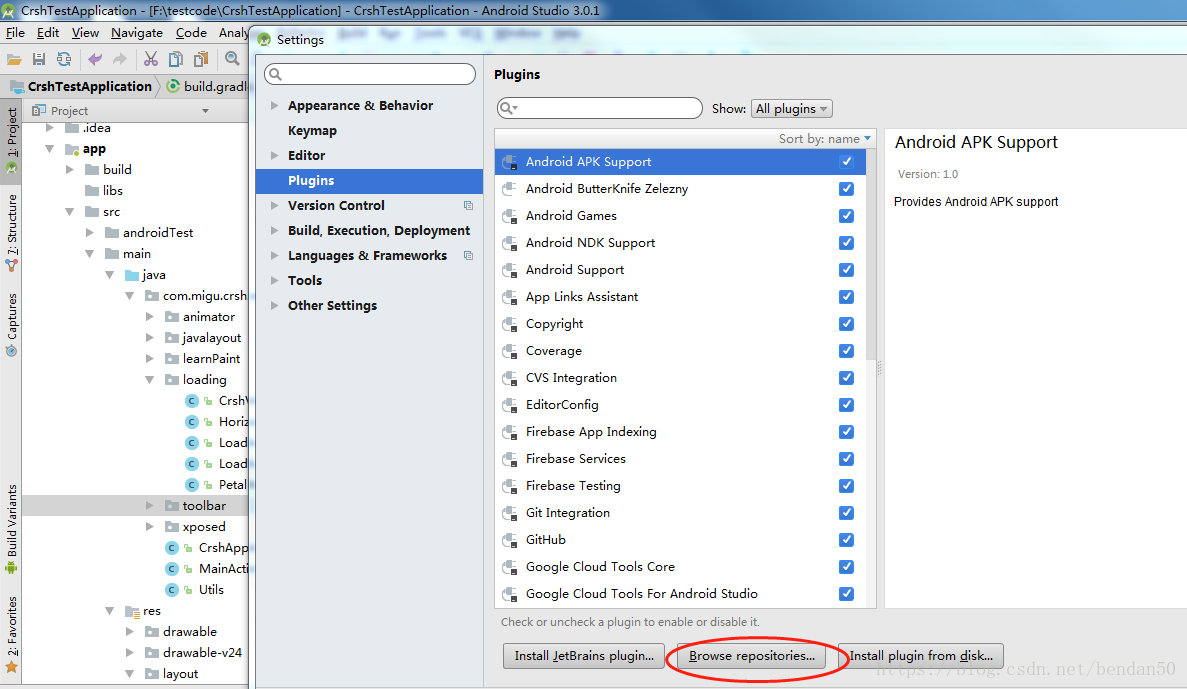Select Keymap in settings list

click(x=312, y=130)
